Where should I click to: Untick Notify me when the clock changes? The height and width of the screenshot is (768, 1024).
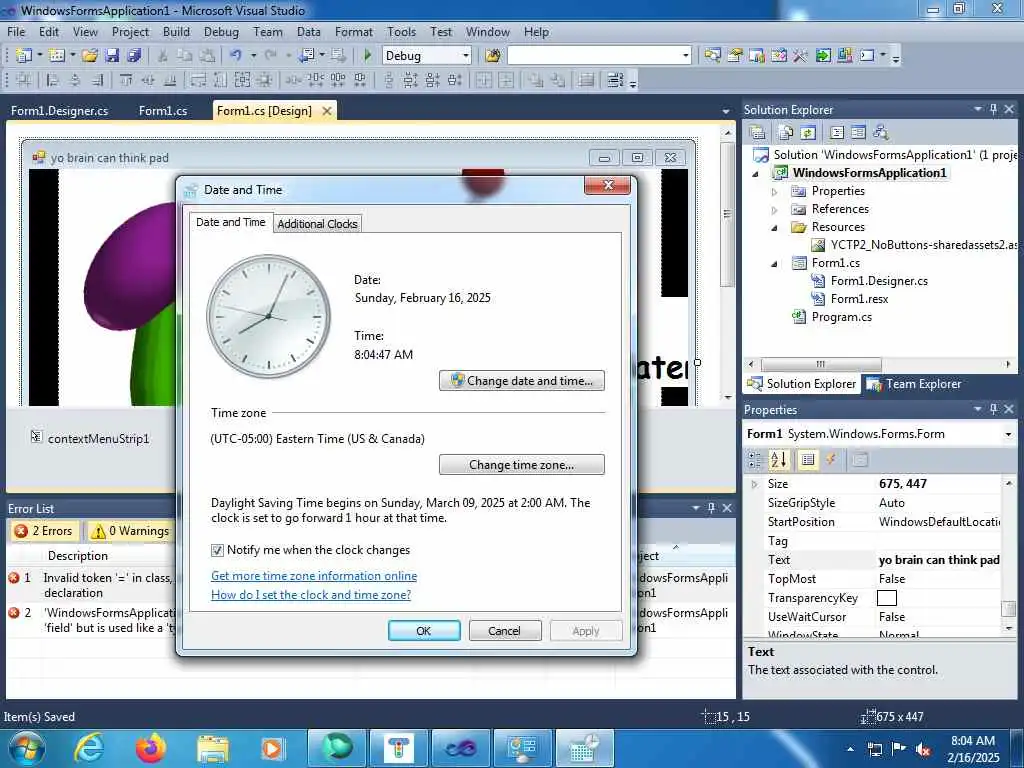[x=217, y=551]
